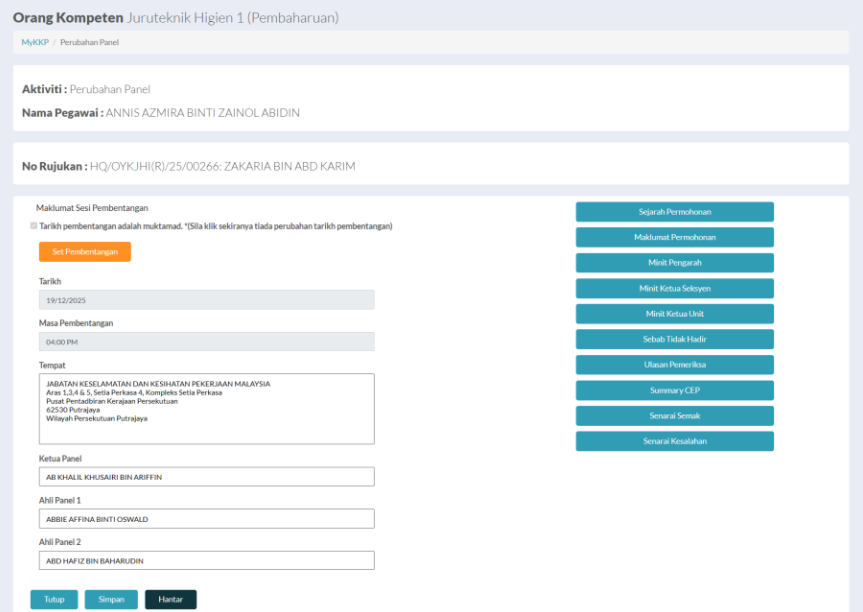Click the name ANNIS AZMIRA BINTI ZAINOL ABIDIN
The height and width of the screenshot is (612, 863).
tap(203, 113)
